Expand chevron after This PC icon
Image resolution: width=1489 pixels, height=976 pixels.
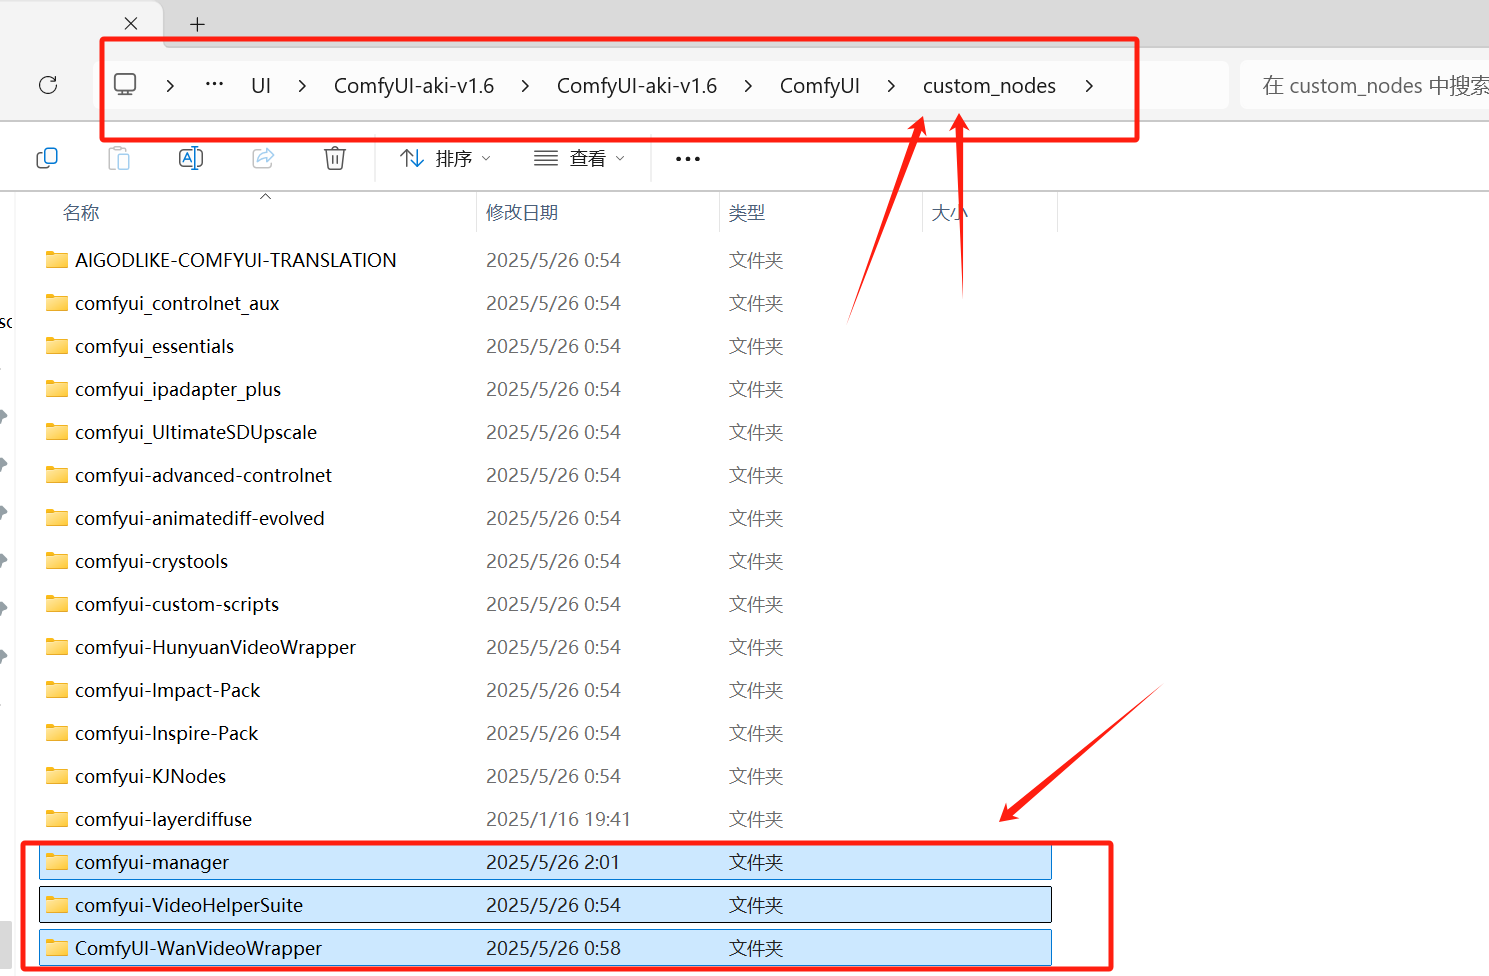[x=170, y=86]
